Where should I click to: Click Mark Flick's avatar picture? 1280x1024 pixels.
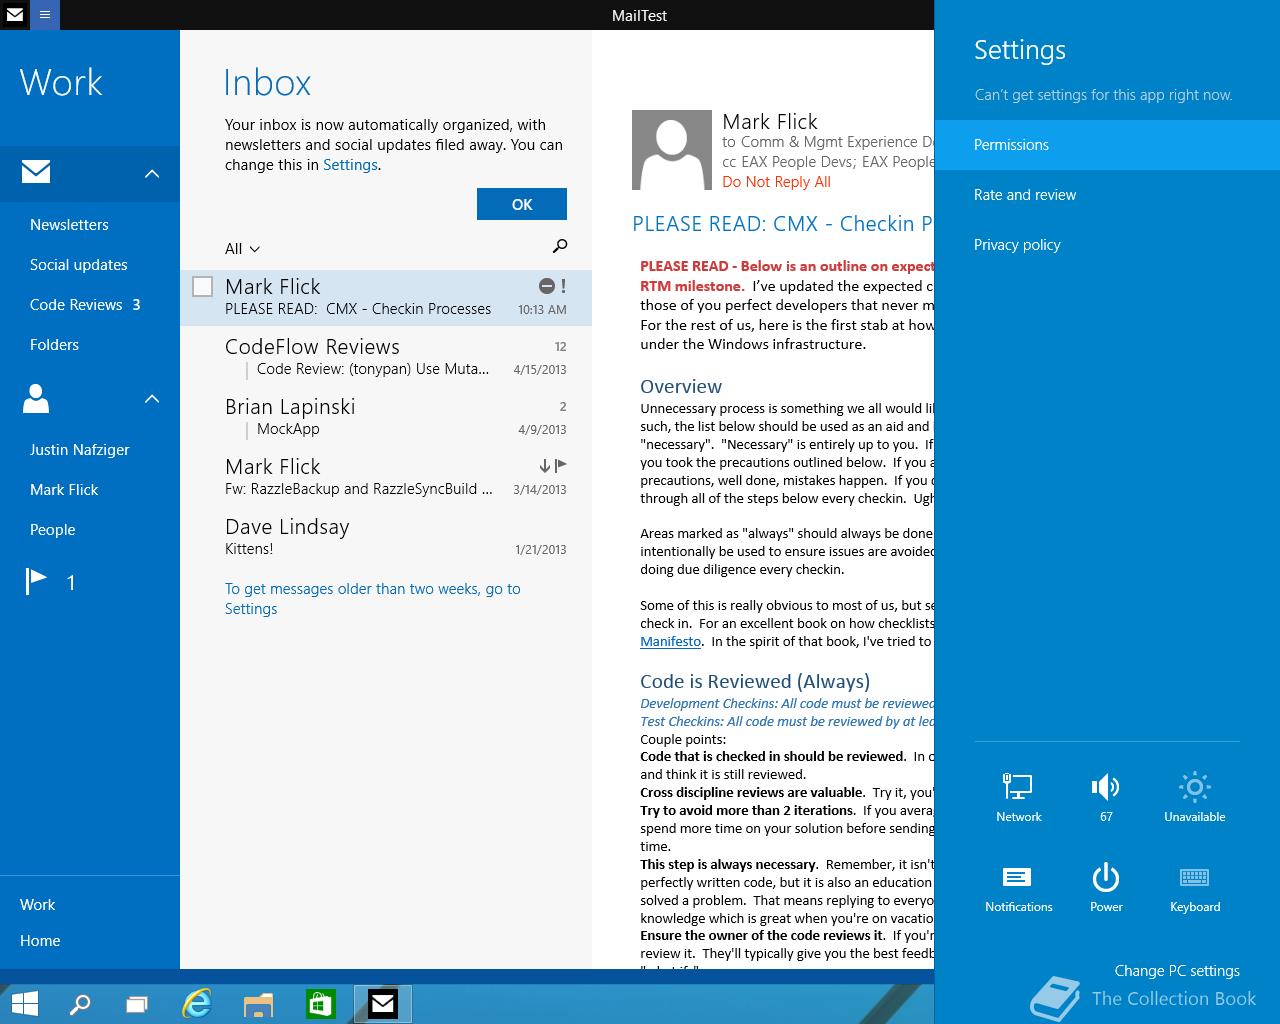(671, 150)
